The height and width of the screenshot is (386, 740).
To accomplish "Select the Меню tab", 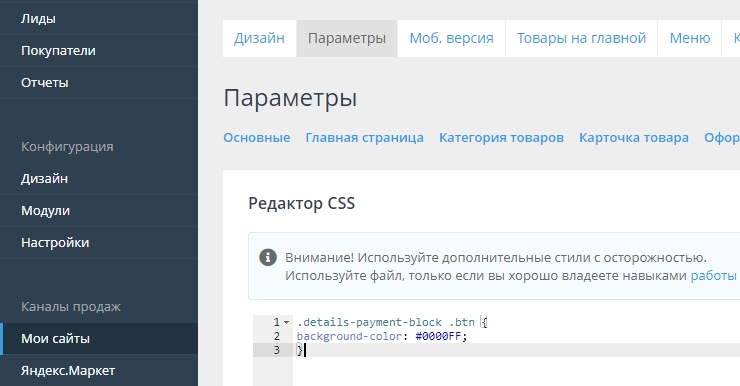I will point(690,38).
